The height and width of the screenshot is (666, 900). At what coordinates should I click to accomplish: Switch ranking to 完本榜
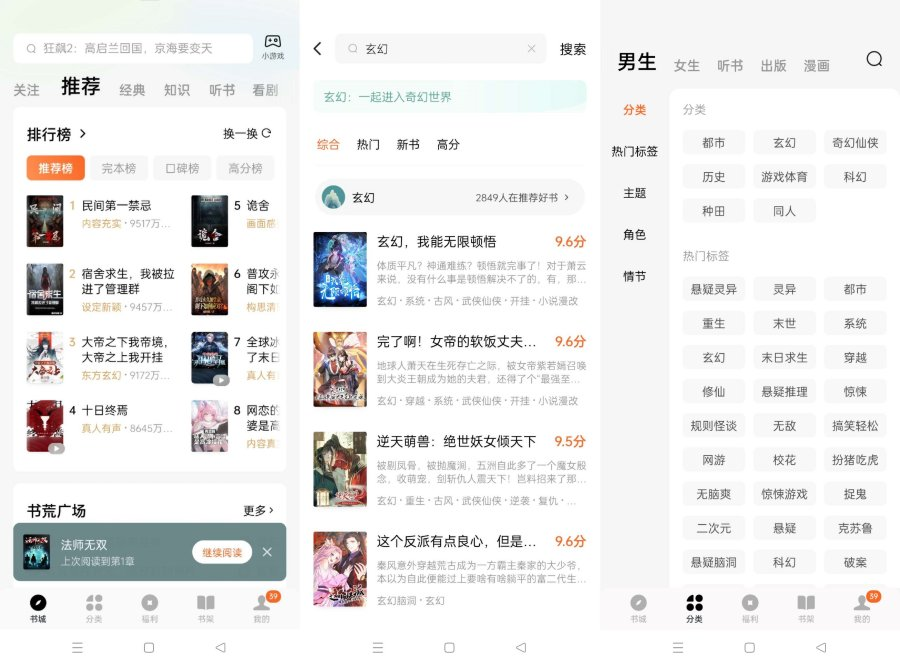(119, 168)
